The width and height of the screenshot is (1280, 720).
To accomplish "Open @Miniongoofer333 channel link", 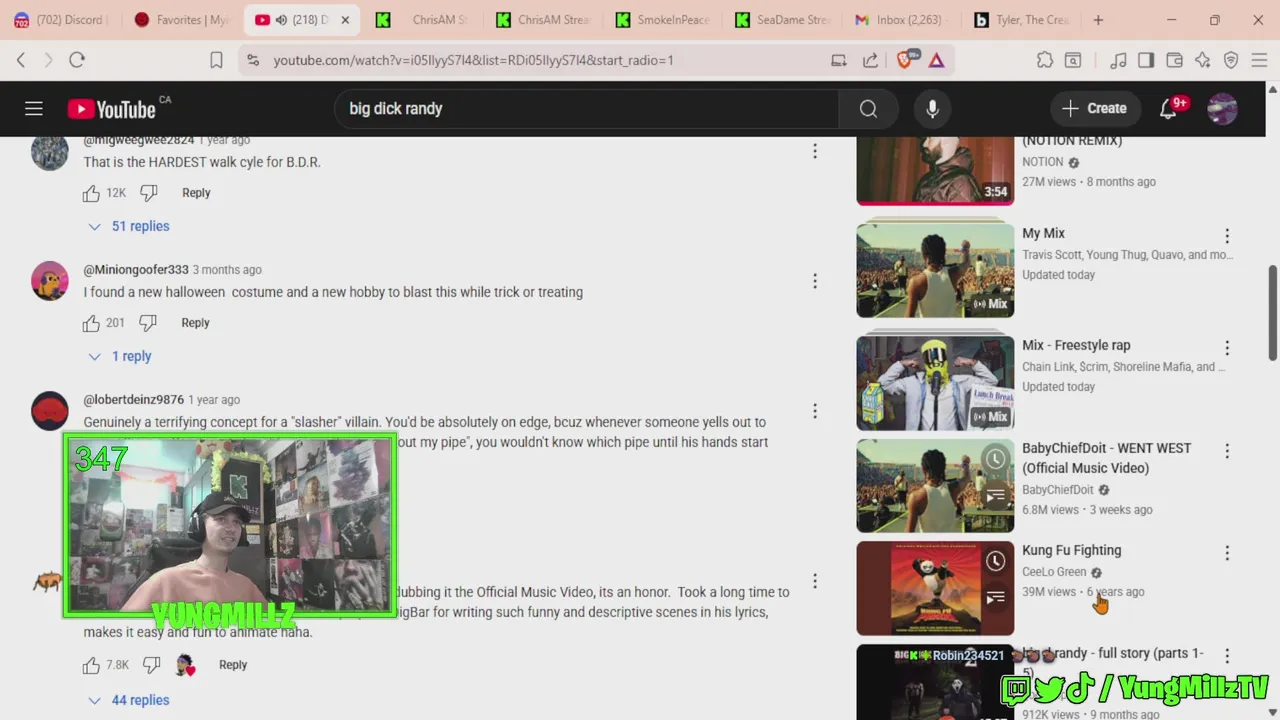I will [x=136, y=270].
